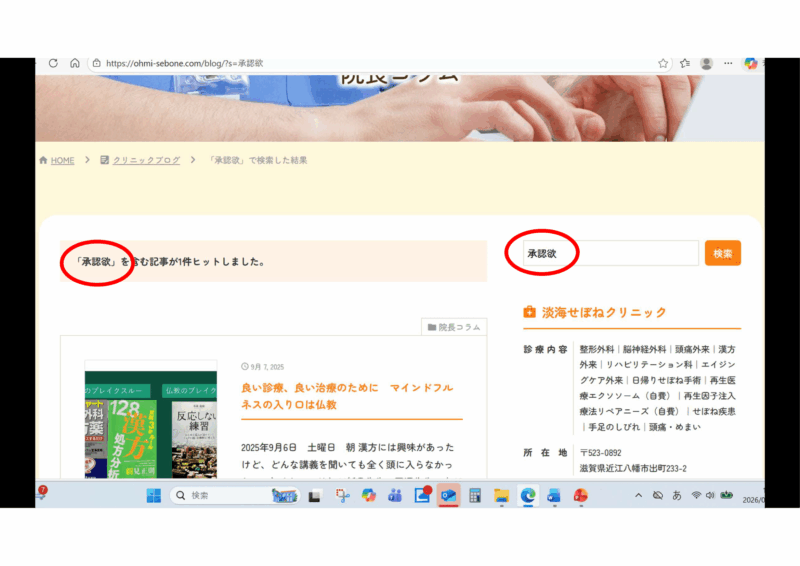Click the taskbar 検索 search box
This screenshot has width=800, height=566.
click(x=235, y=496)
